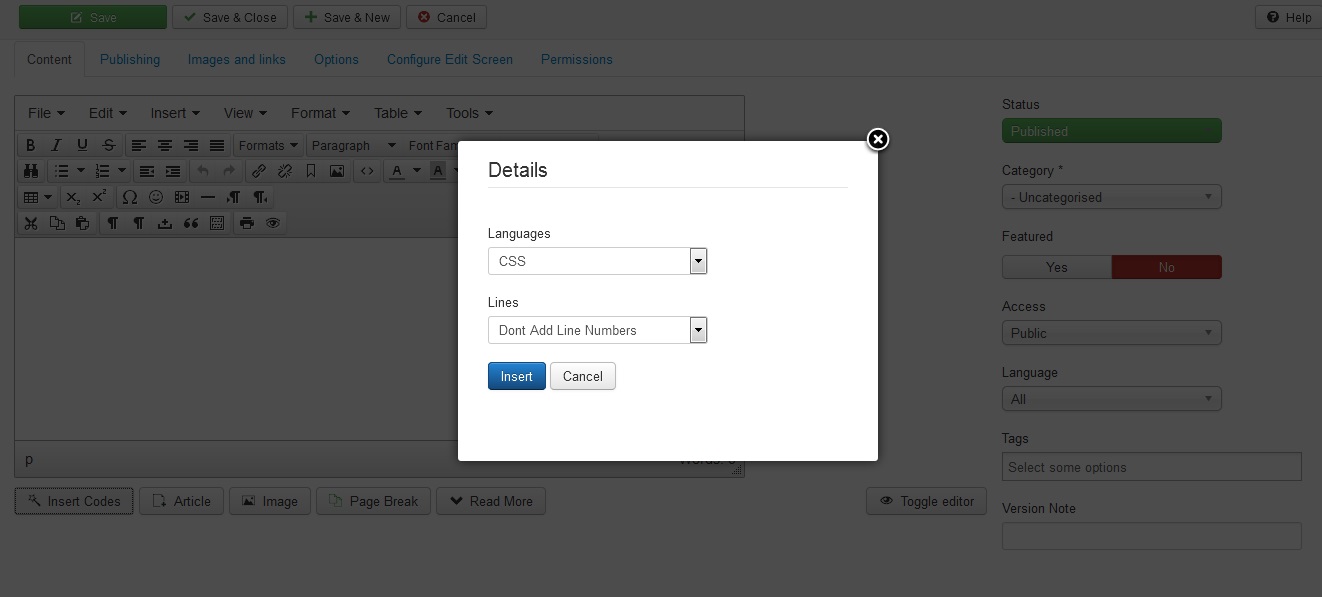Click the find and replace binoculars icon

tap(30, 171)
